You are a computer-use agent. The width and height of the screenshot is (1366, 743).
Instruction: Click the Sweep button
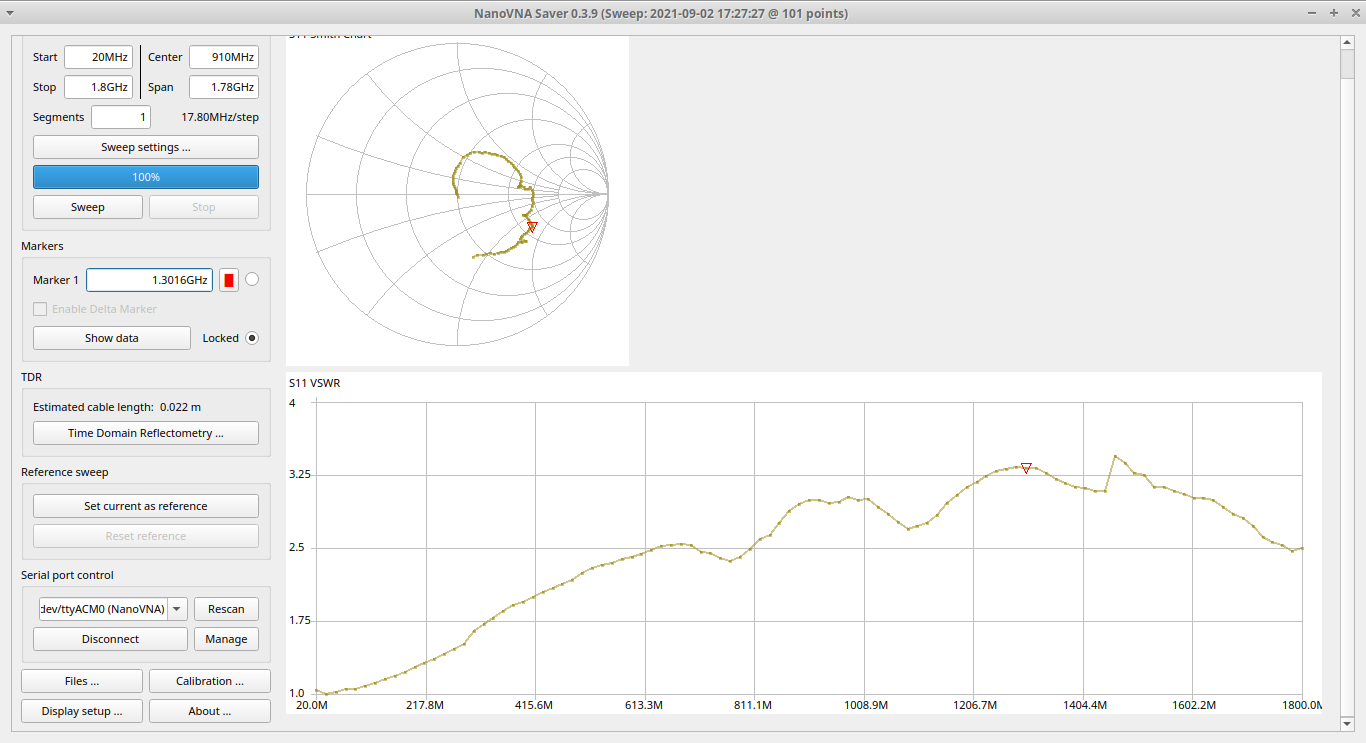pos(88,207)
